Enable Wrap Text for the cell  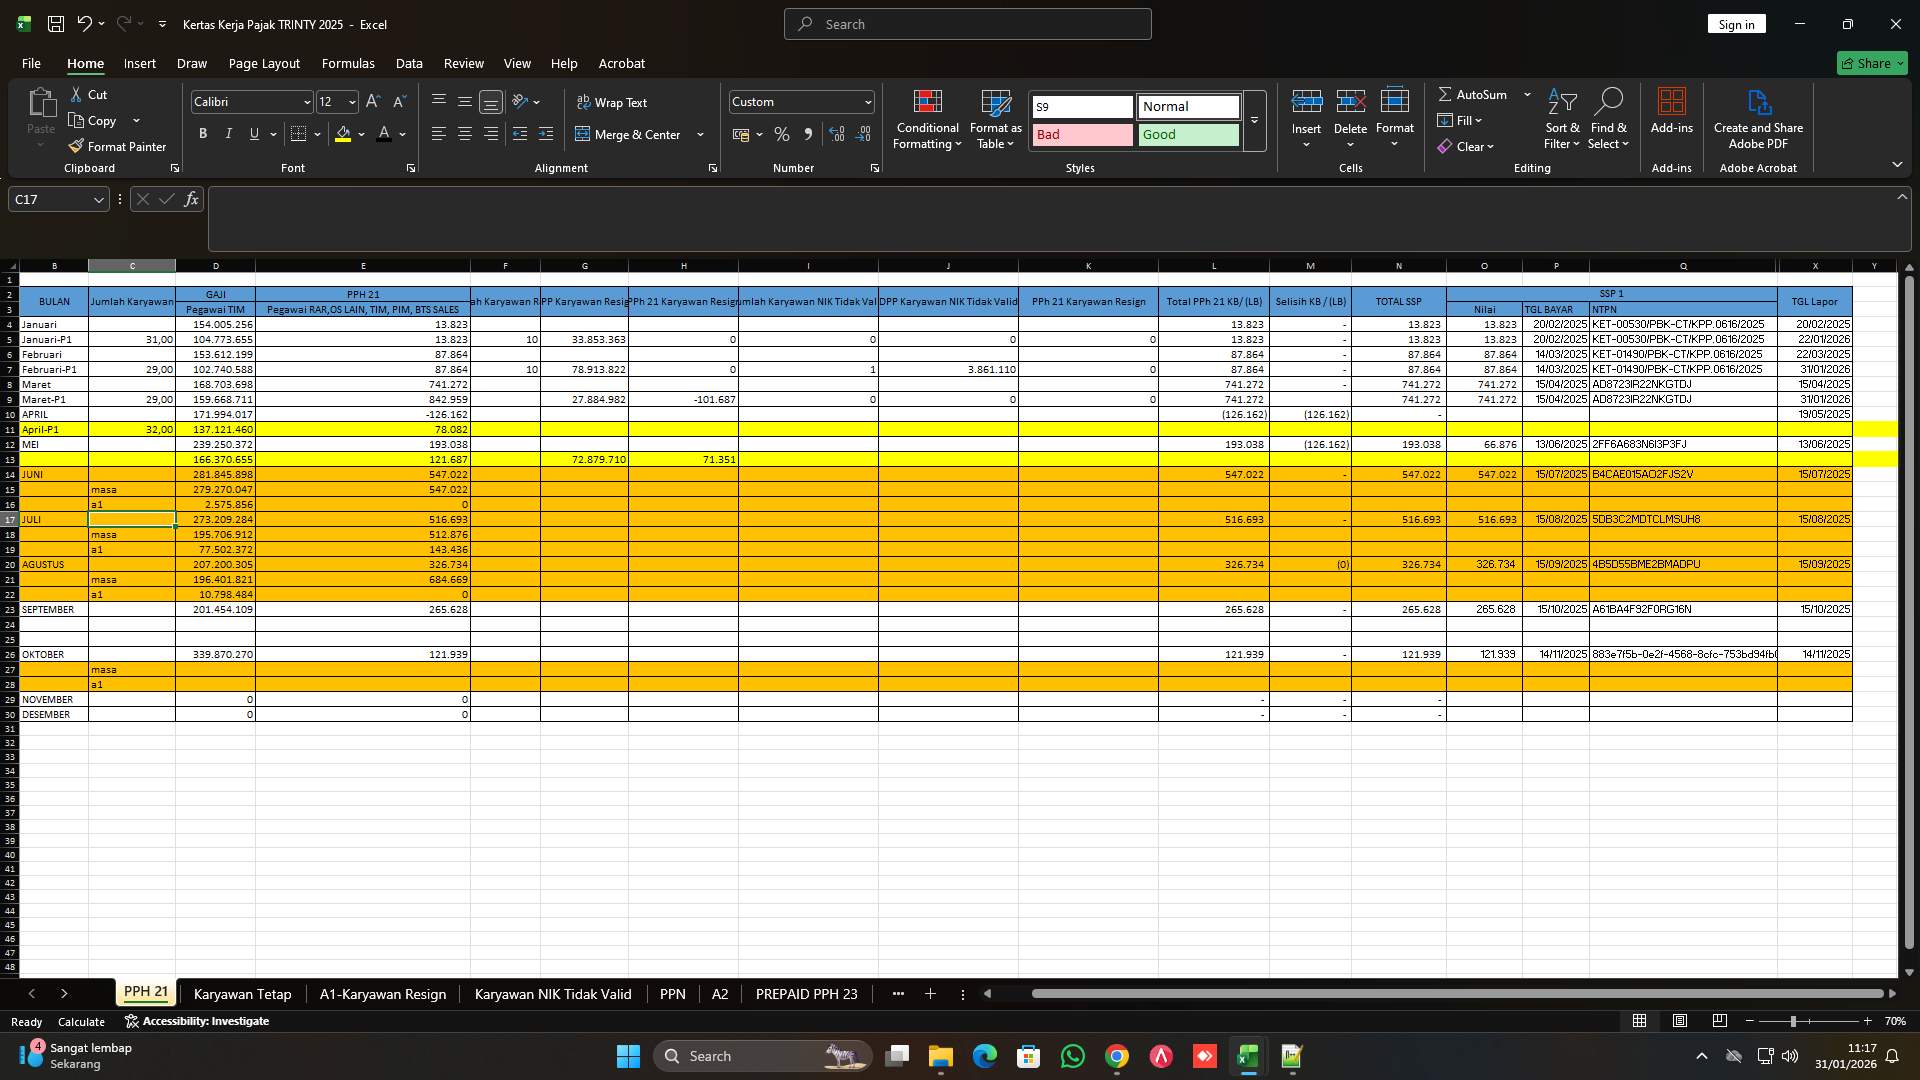pos(613,102)
